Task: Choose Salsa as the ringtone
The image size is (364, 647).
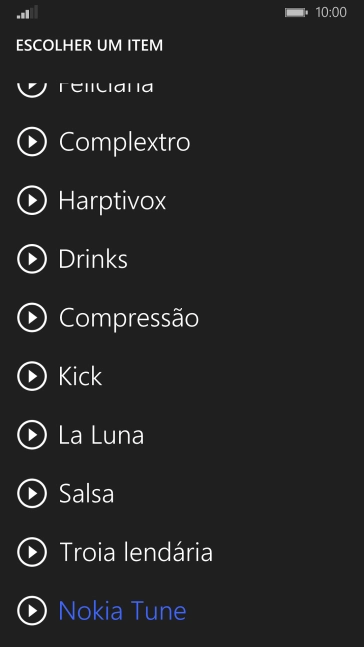Action: coord(86,494)
